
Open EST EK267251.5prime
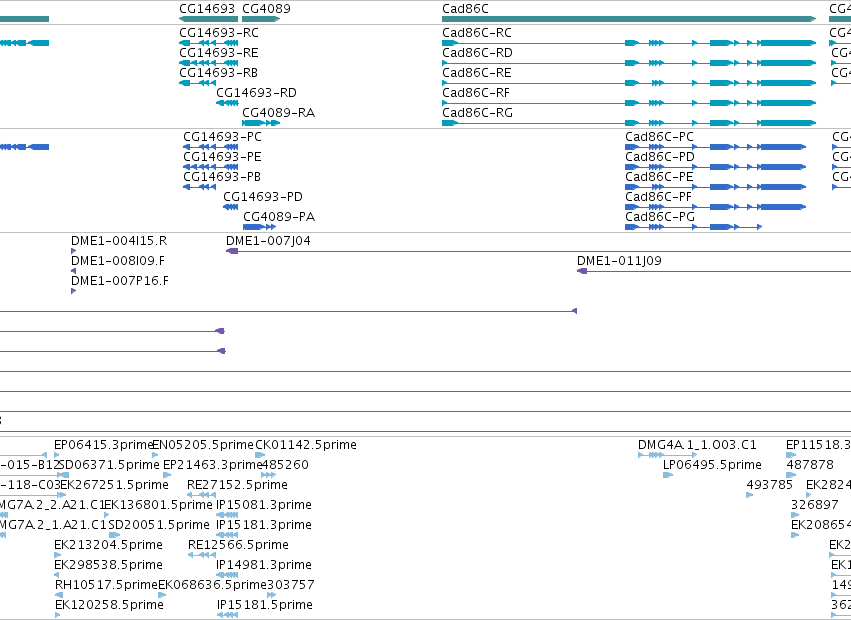pyautogui.click(x=115, y=485)
